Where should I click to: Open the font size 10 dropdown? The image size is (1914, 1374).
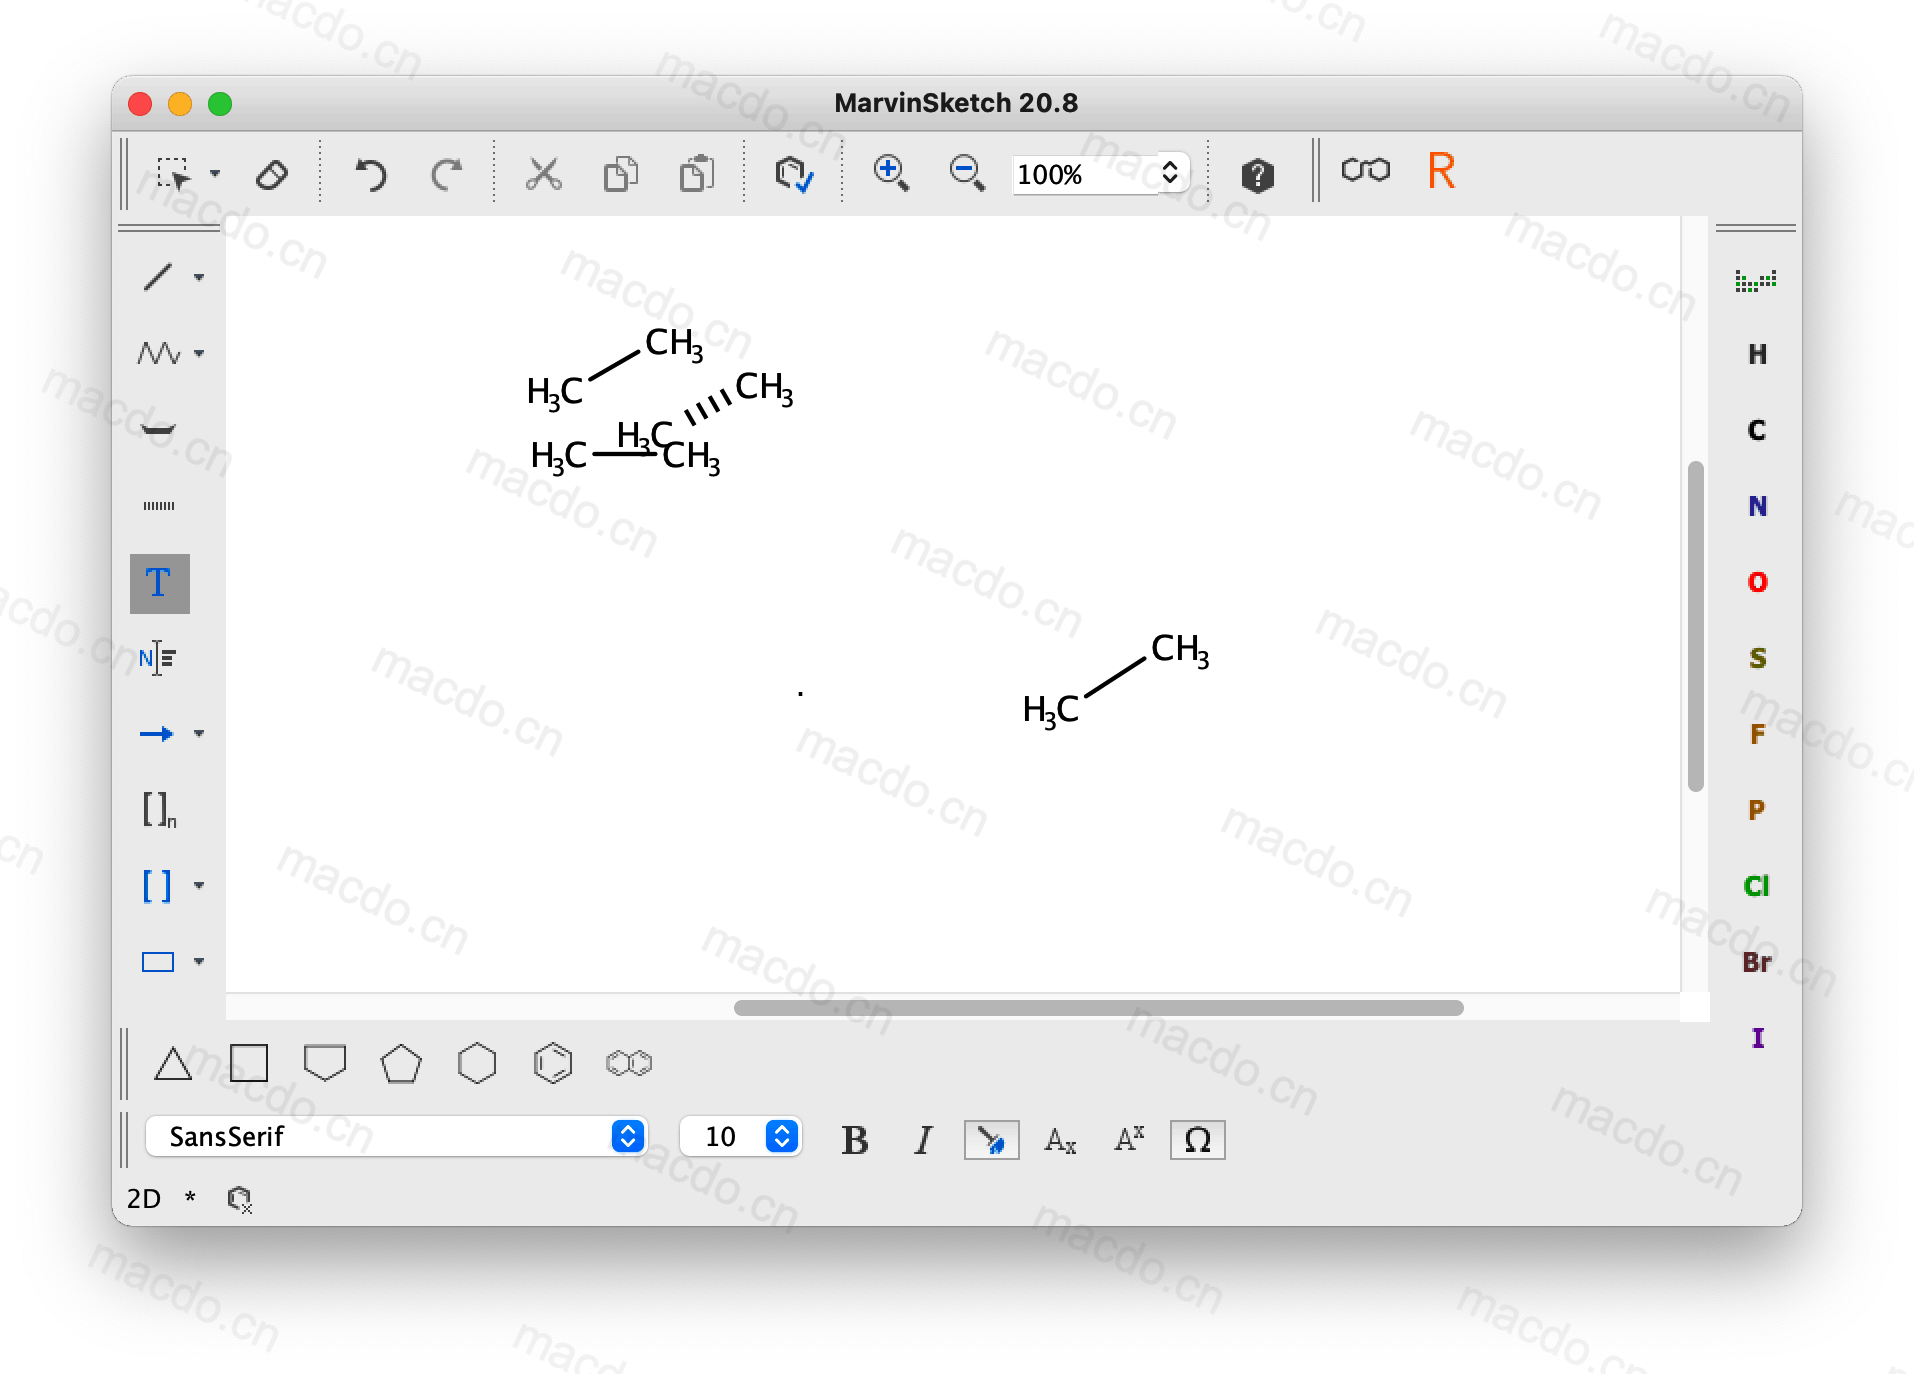740,1137
